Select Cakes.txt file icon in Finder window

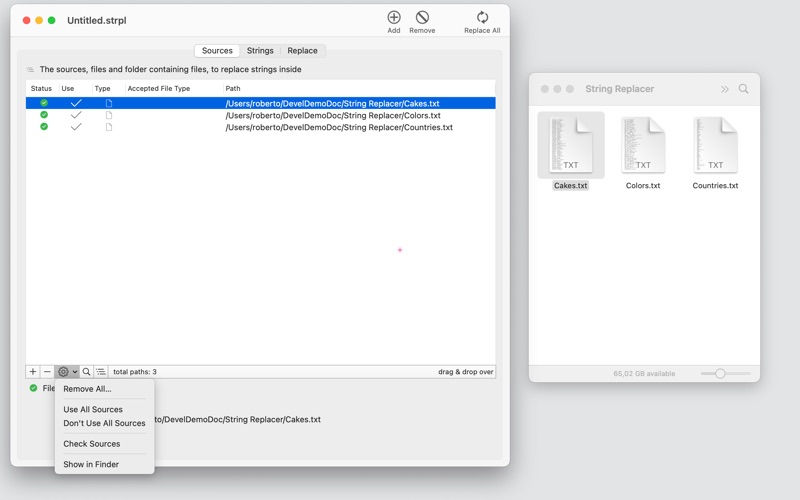[570, 144]
